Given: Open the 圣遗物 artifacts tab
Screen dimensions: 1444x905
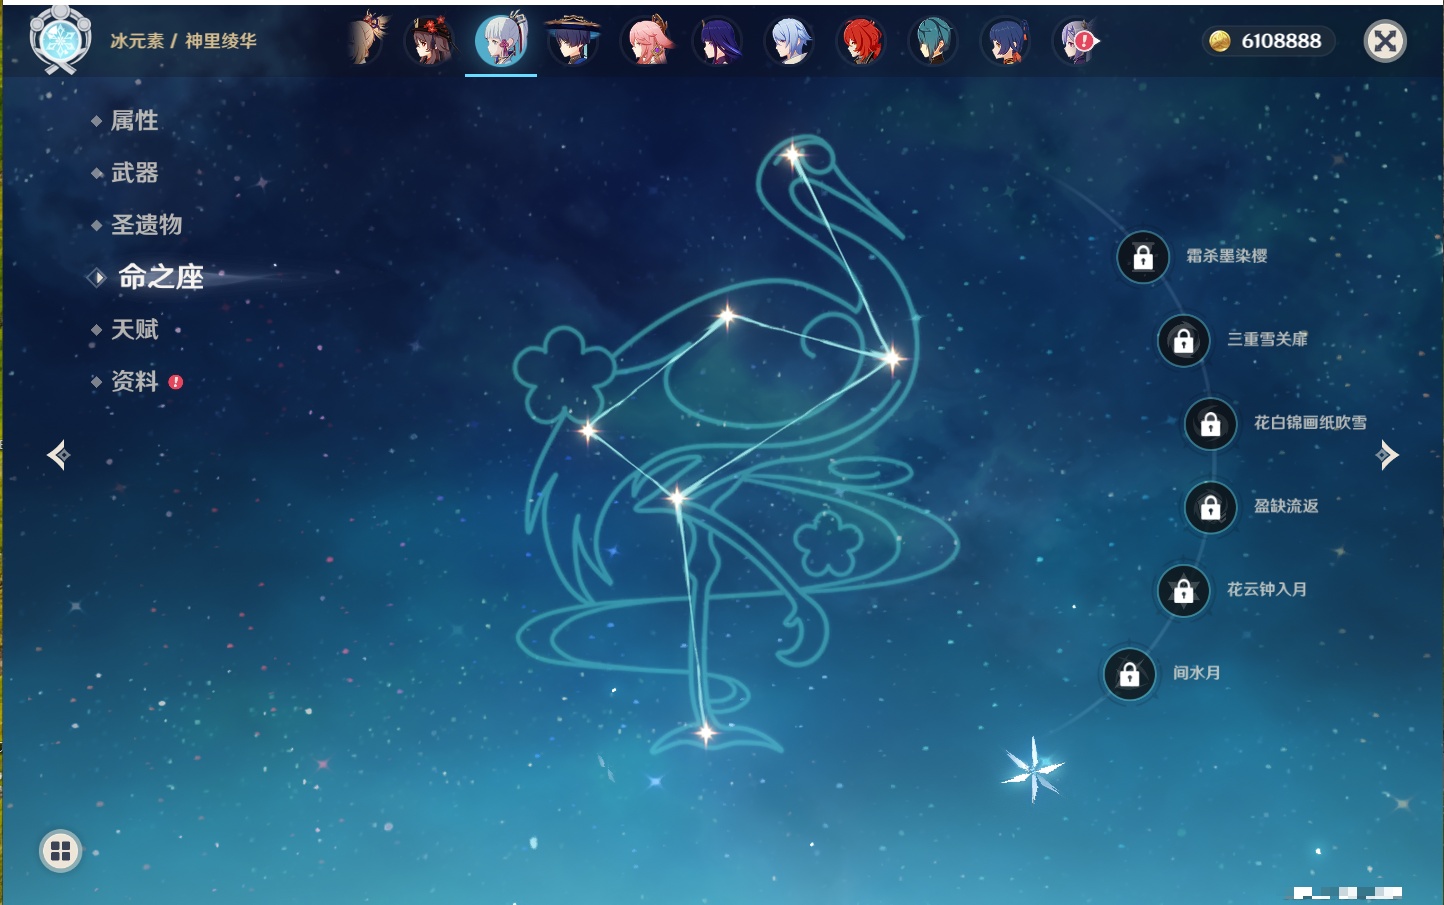Looking at the screenshot, I should 146,225.
